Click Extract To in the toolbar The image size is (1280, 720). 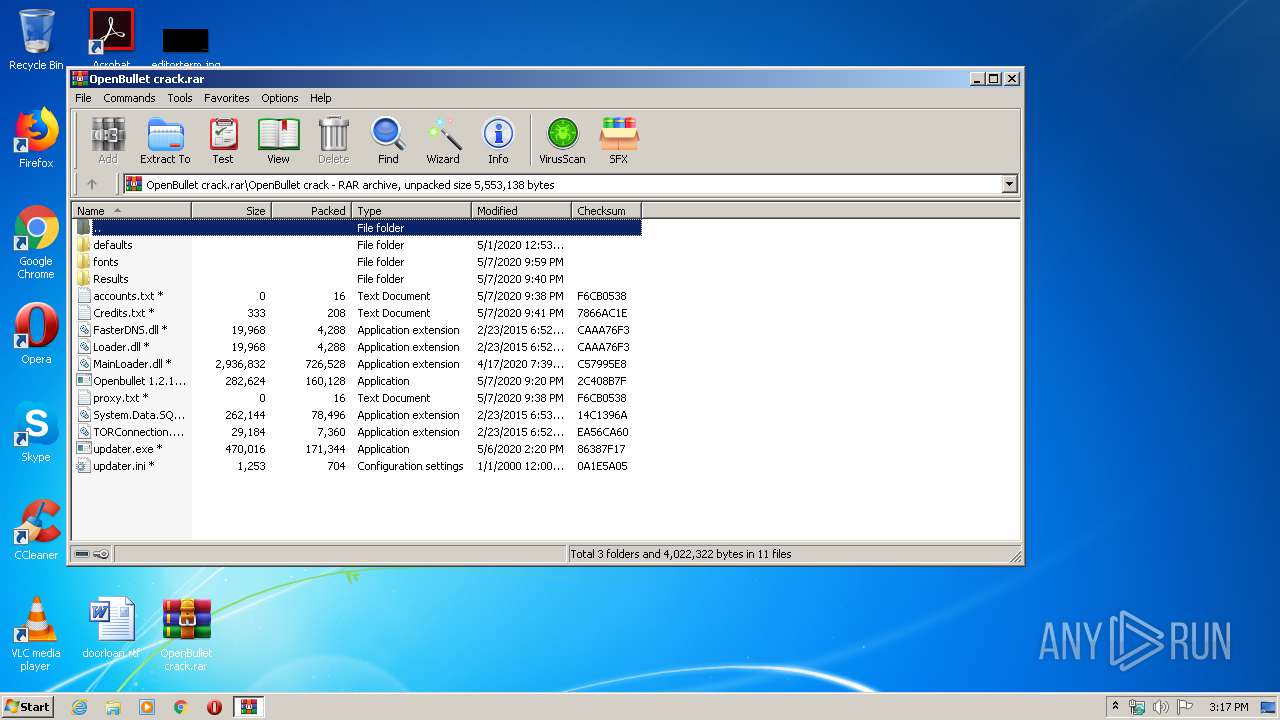165,141
